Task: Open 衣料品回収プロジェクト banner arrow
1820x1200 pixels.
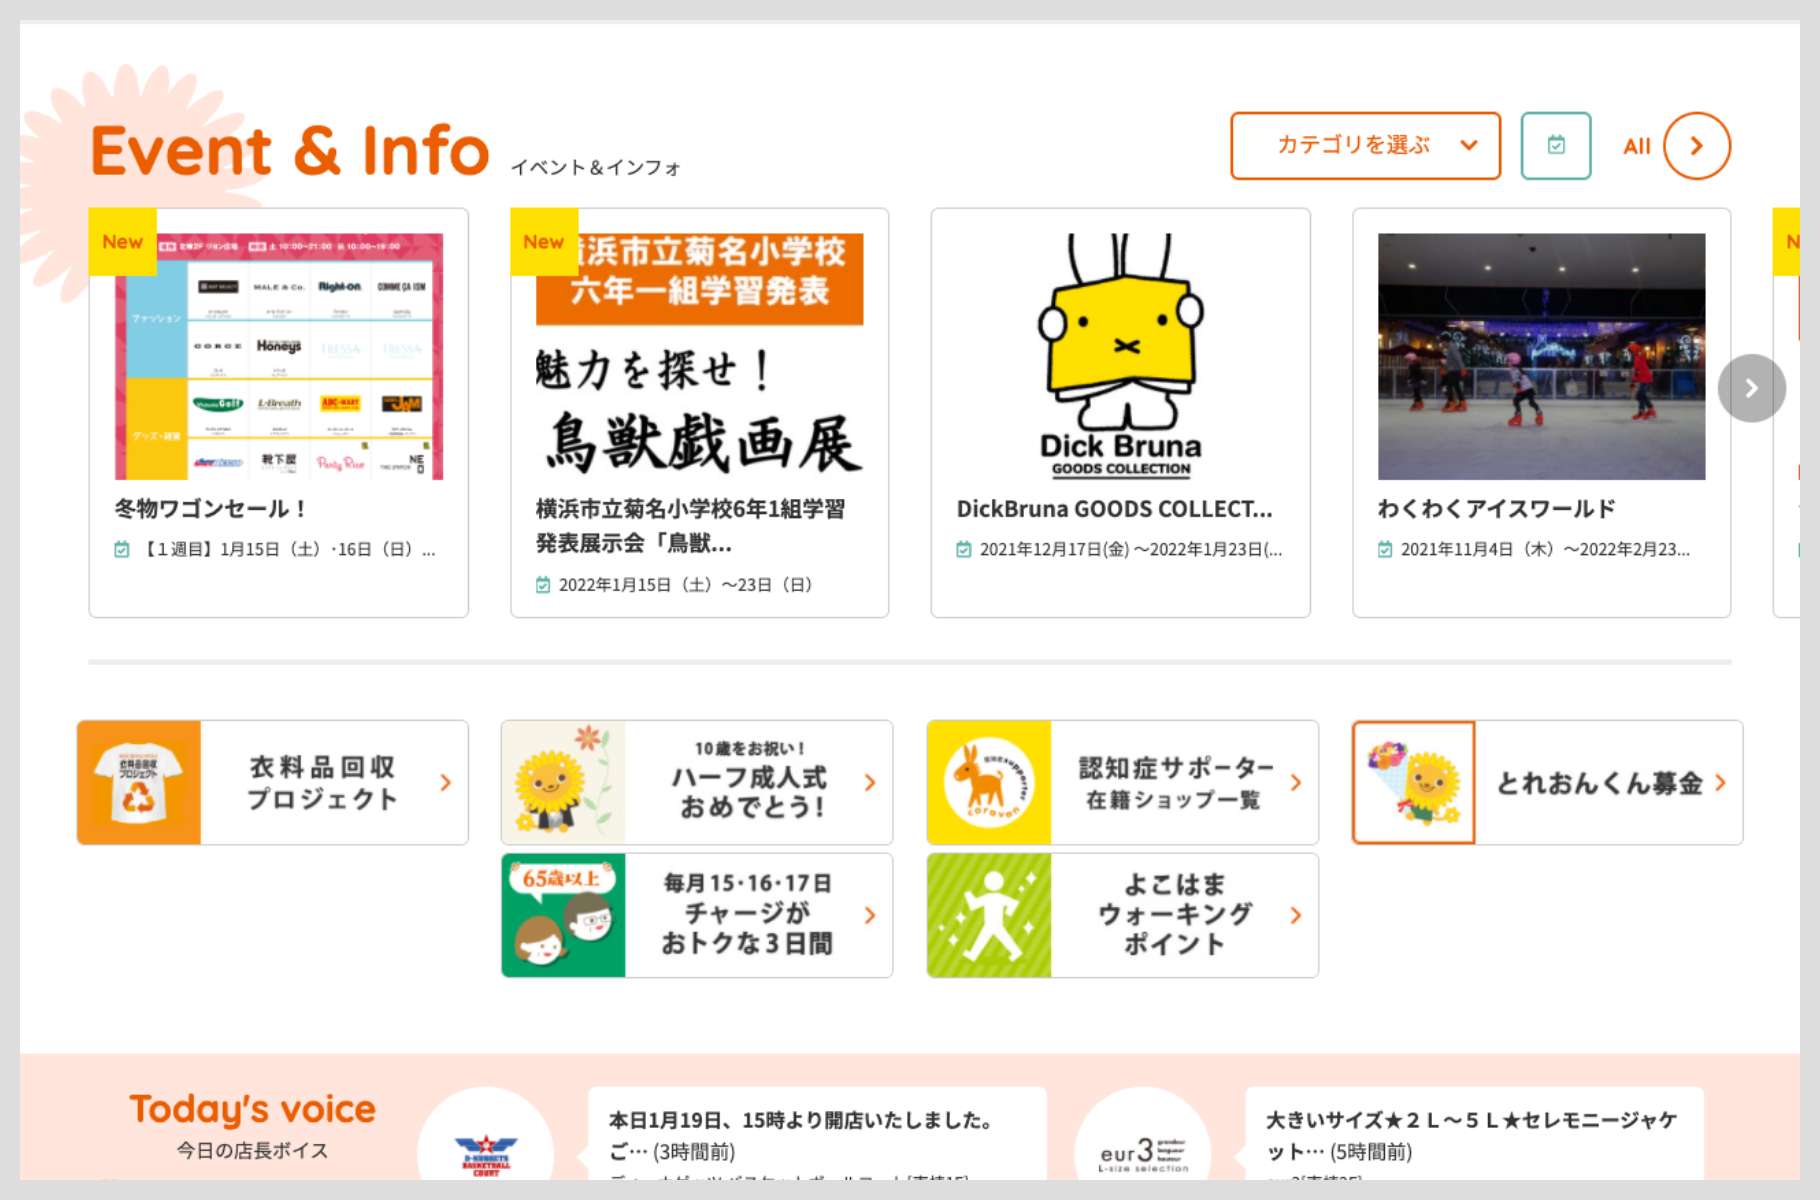Action: pyautogui.click(x=446, y=783)
